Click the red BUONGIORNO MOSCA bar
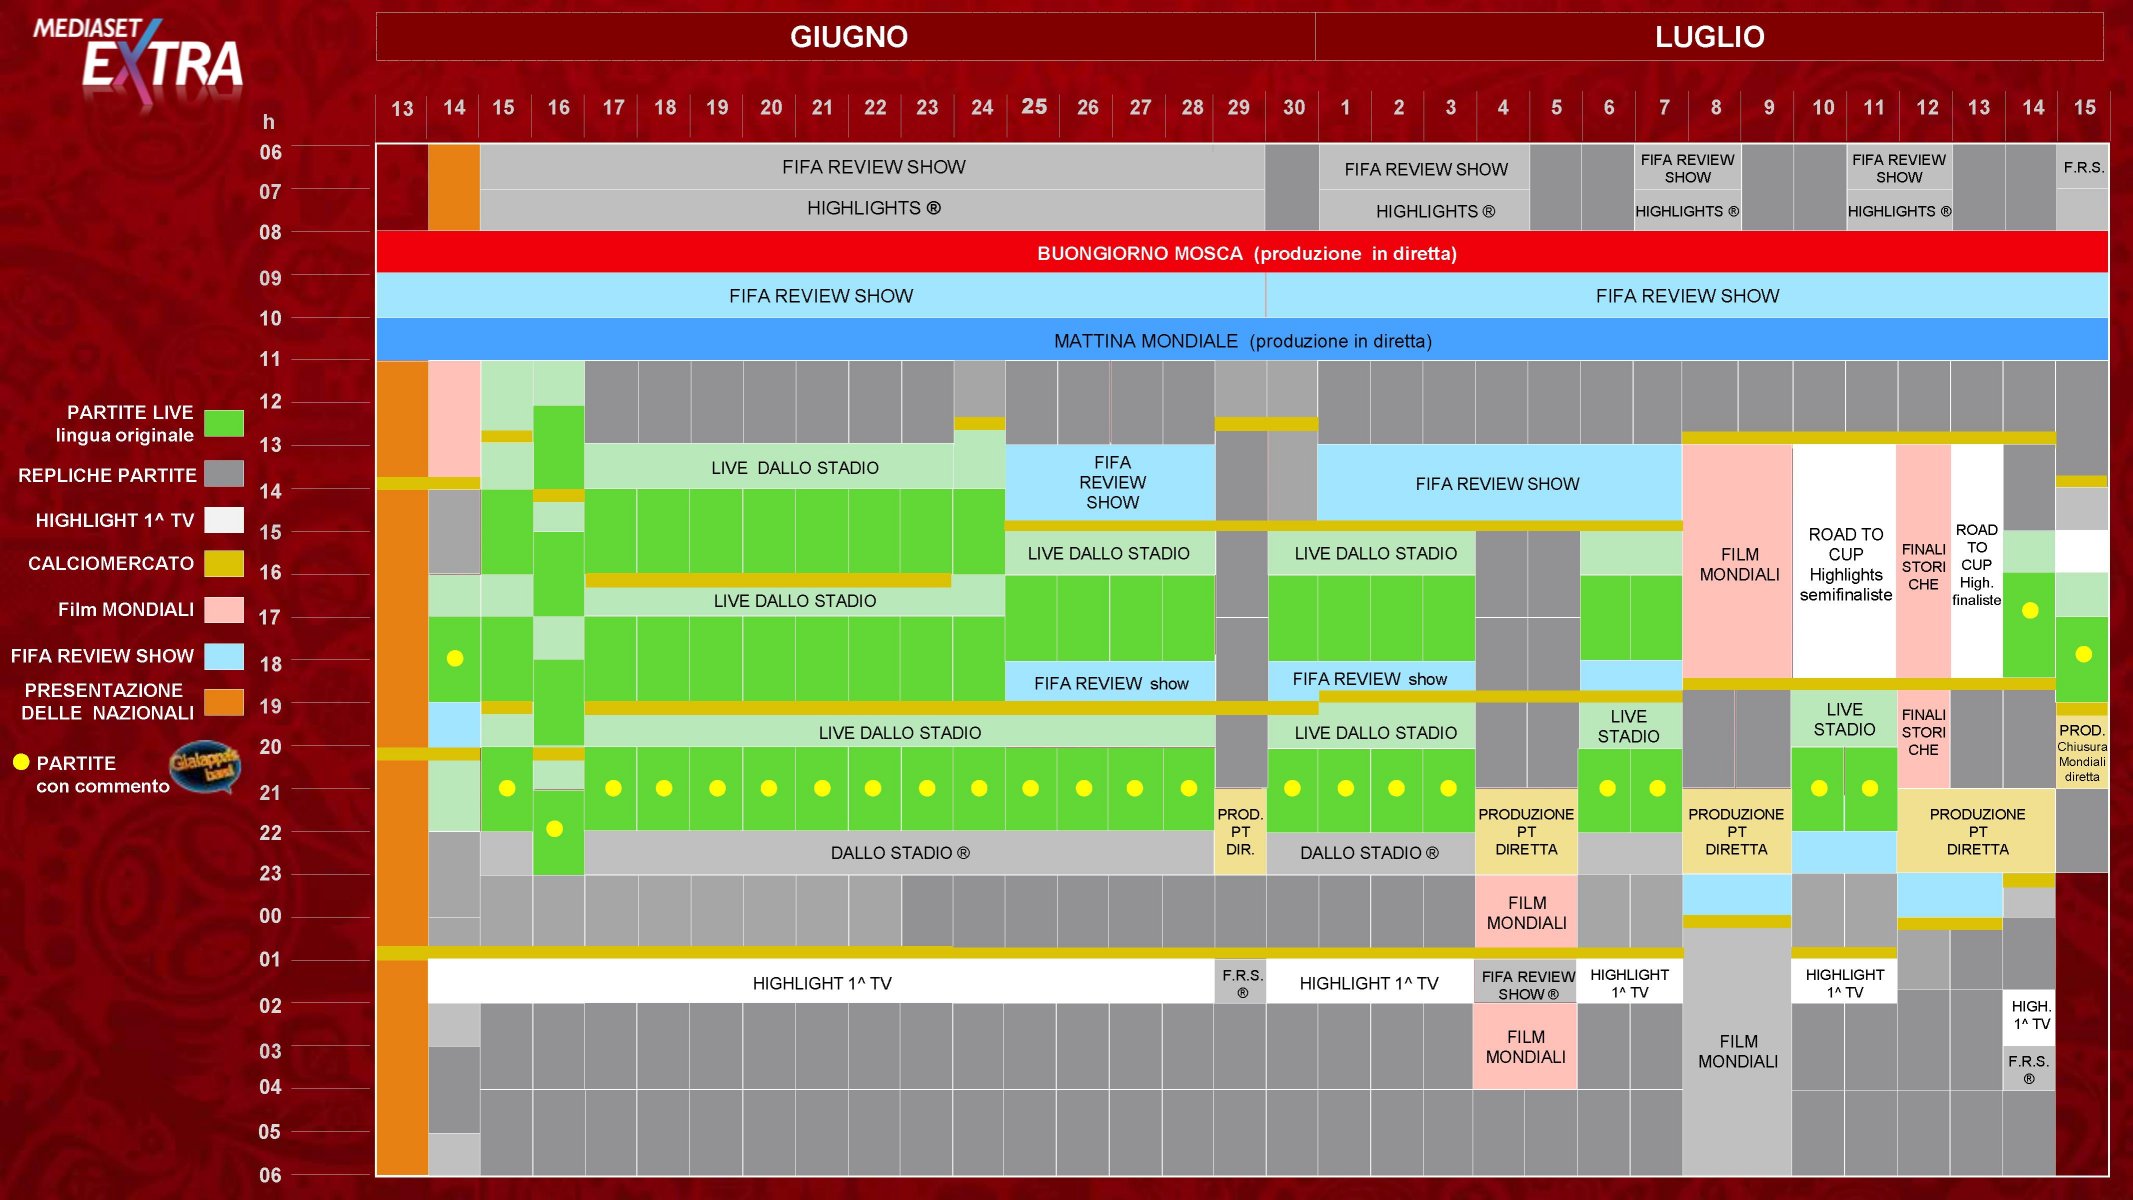 [x=1242, y=252]
